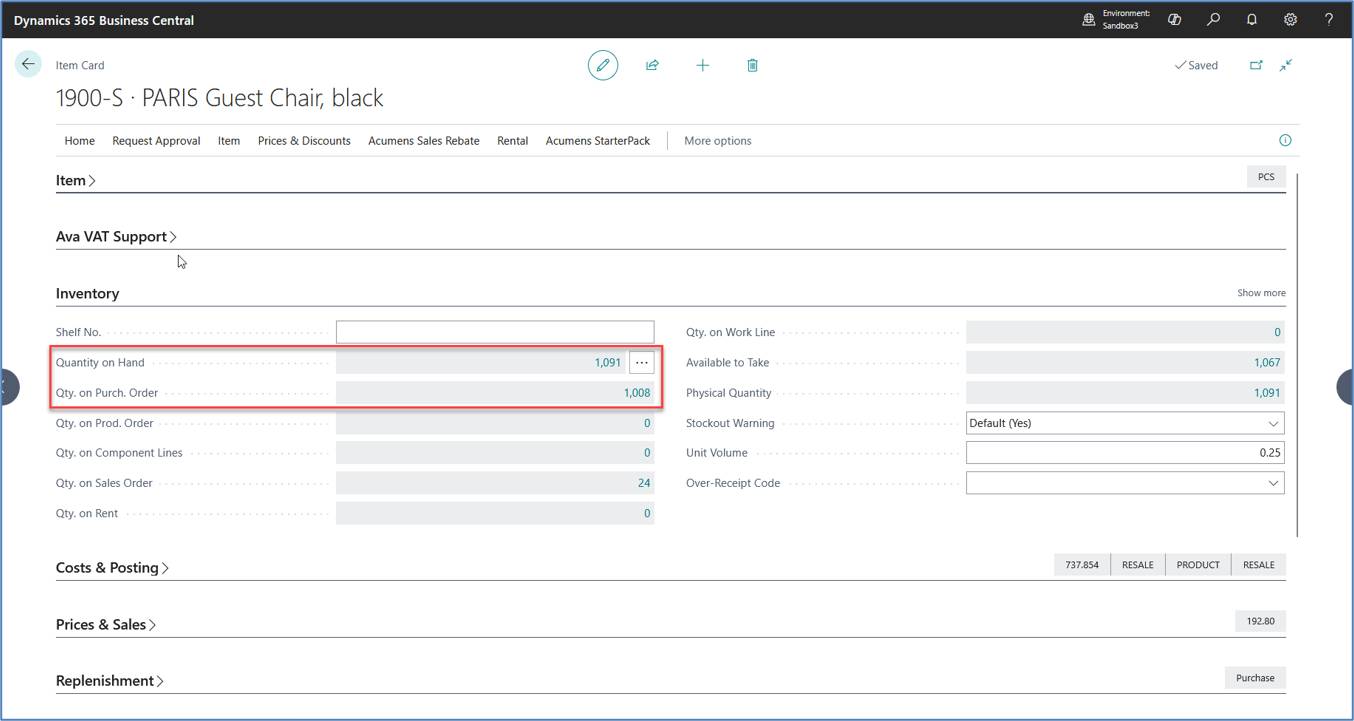Create new item with plus icon
This screenshot has height=721, width=1354.
[x=703, y=65]
